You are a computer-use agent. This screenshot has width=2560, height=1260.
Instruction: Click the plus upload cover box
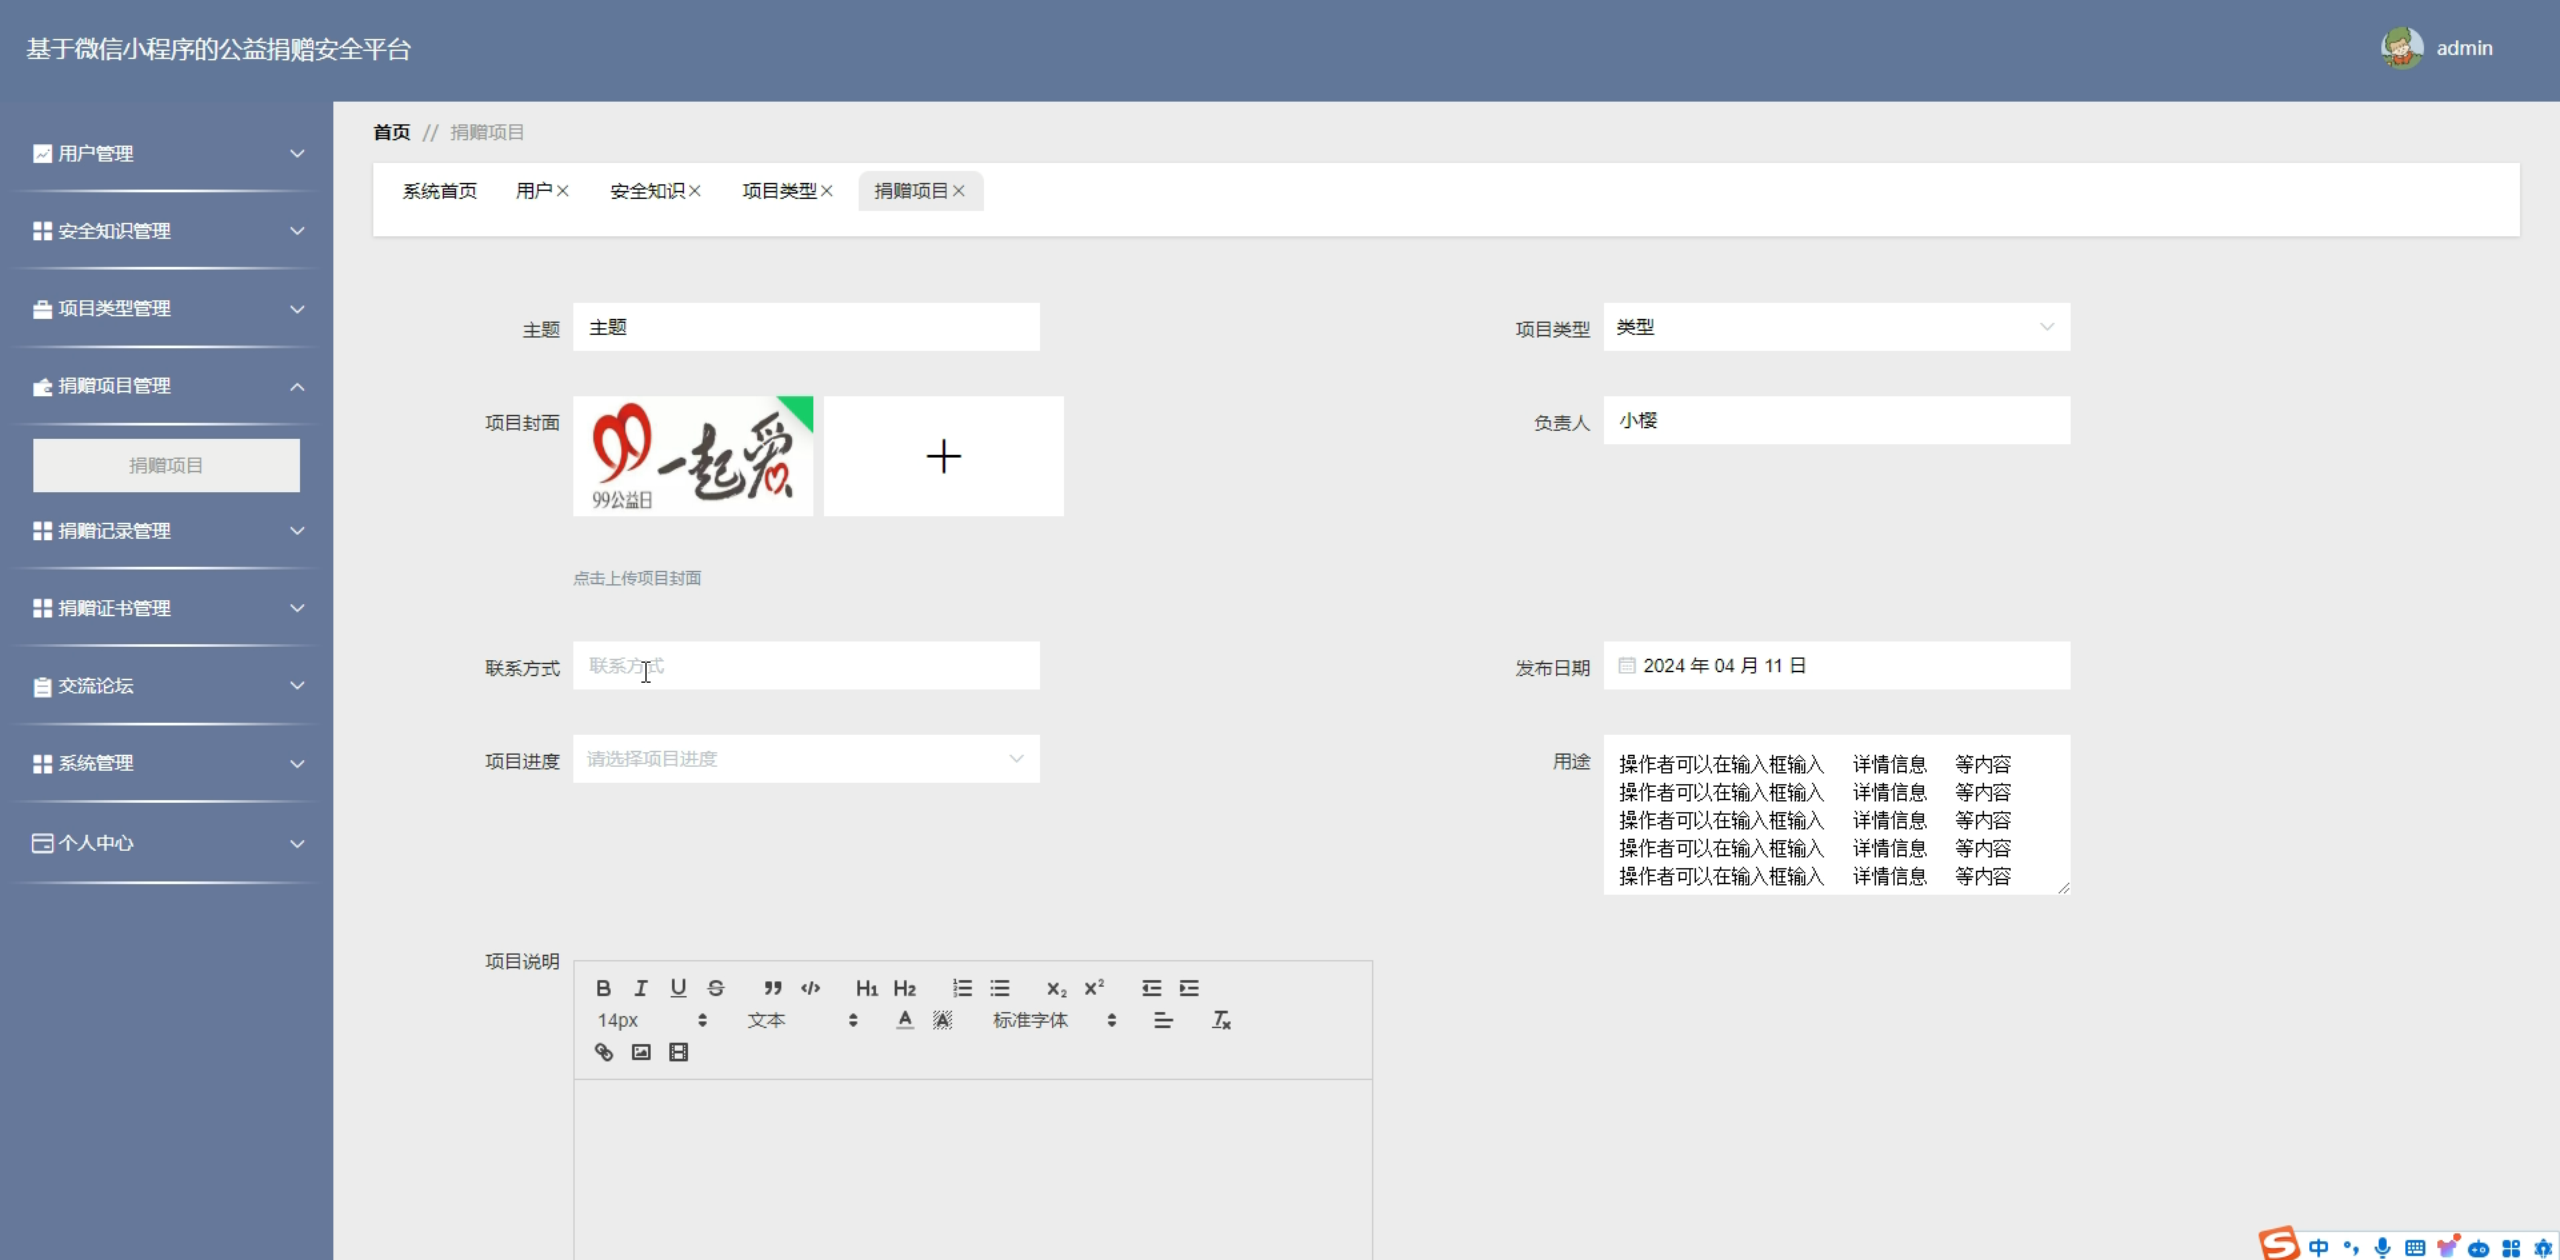click(943, 457)
